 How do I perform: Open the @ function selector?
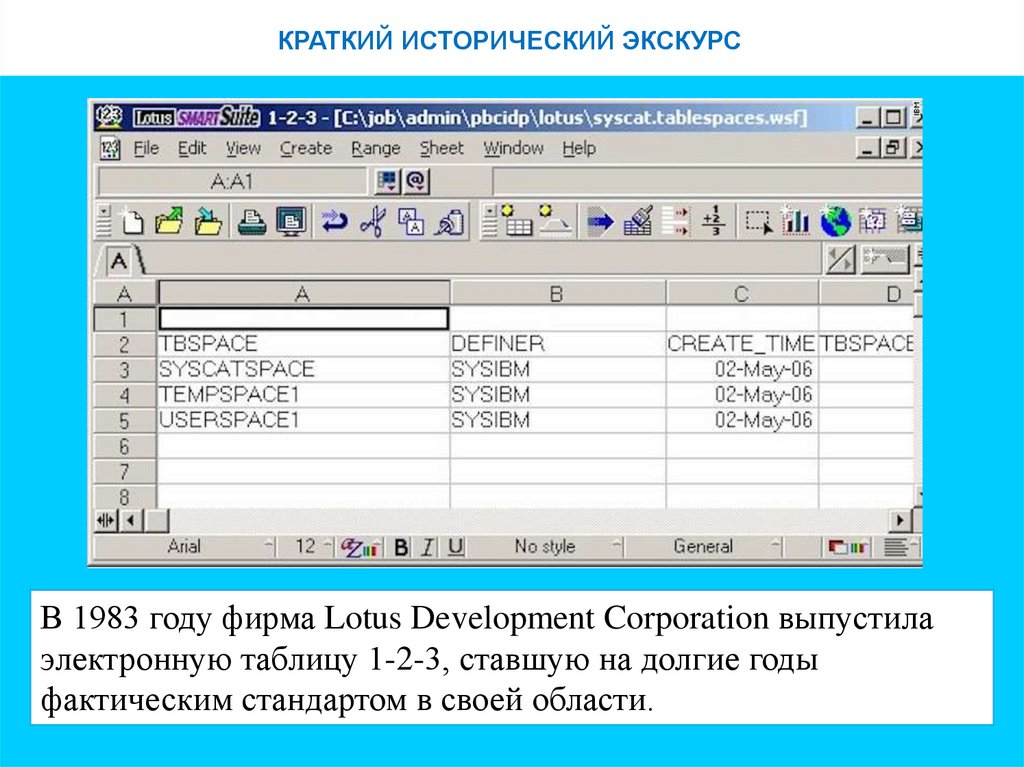tap(416, 181)
